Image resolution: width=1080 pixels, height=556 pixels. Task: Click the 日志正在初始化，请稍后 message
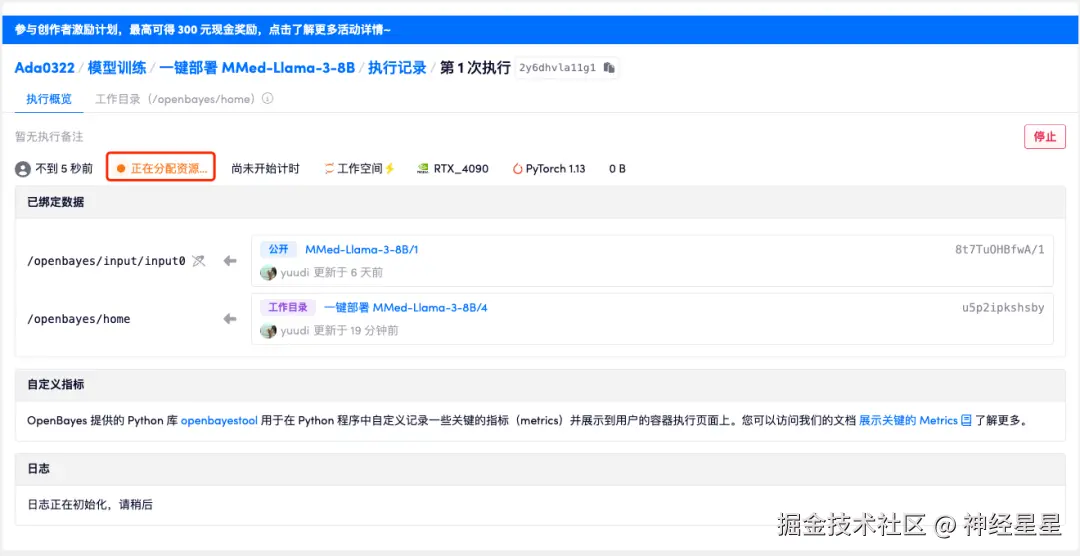click(x=90, y=504)
